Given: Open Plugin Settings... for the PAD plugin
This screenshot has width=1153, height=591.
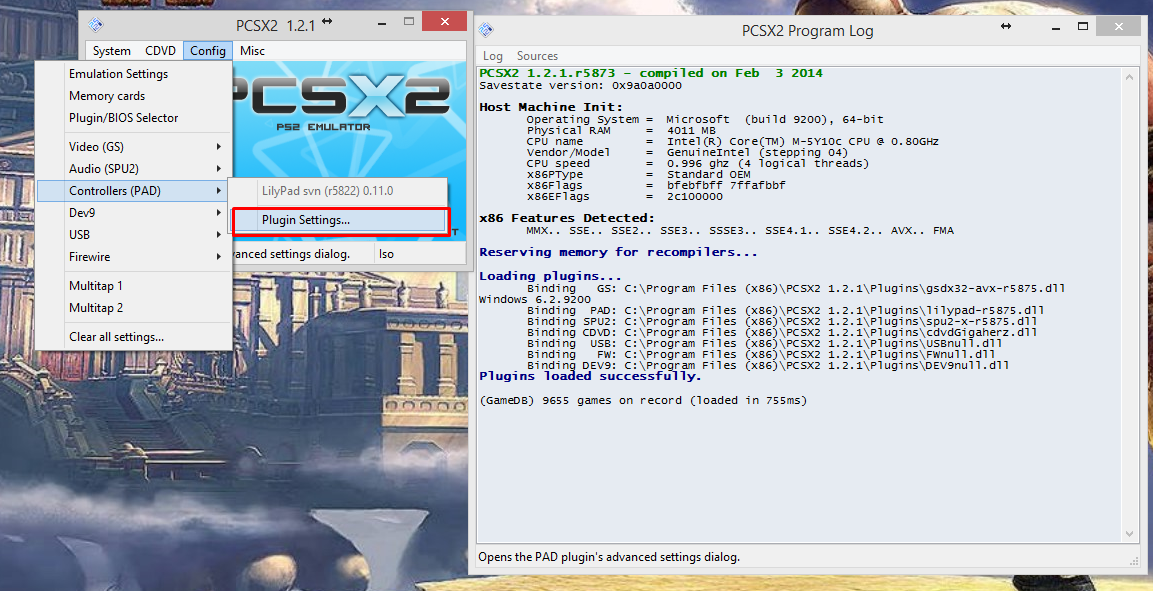Looking at the screenshot, I should [x=338, y=221].
